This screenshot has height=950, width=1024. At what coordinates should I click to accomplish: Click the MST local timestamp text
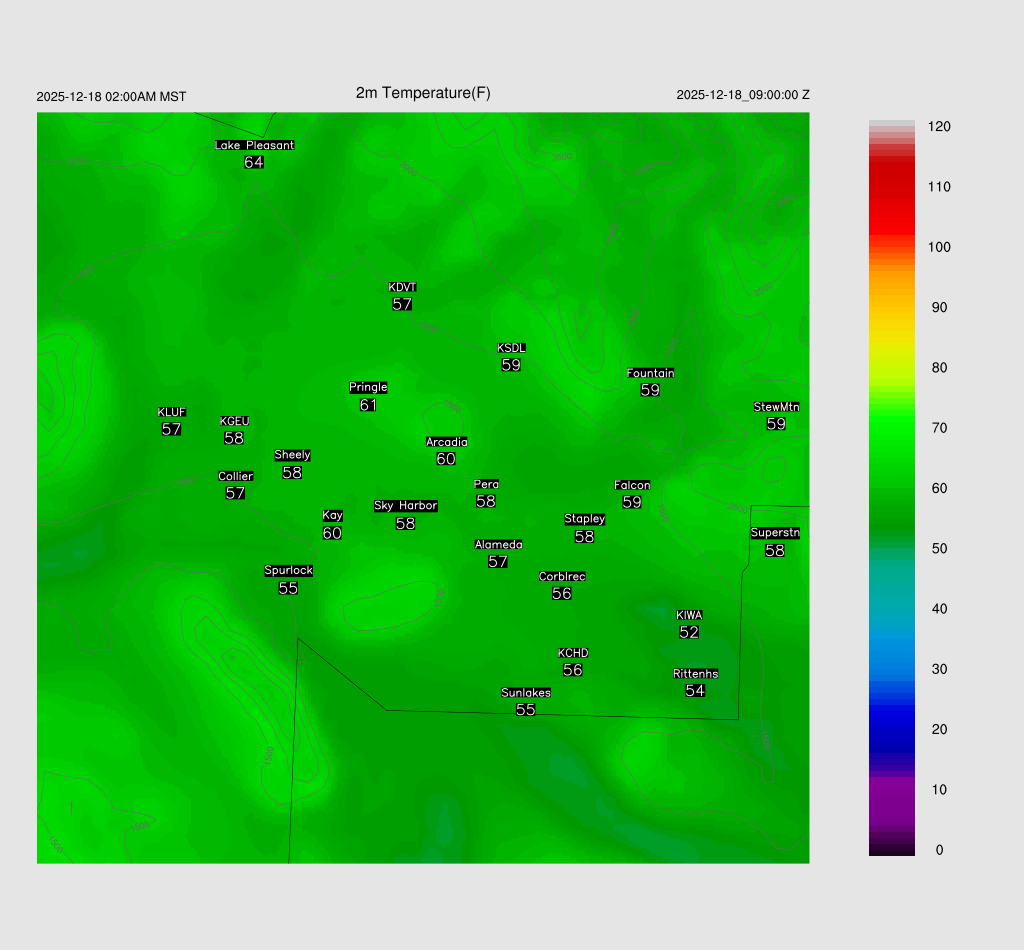coord(111,97)
